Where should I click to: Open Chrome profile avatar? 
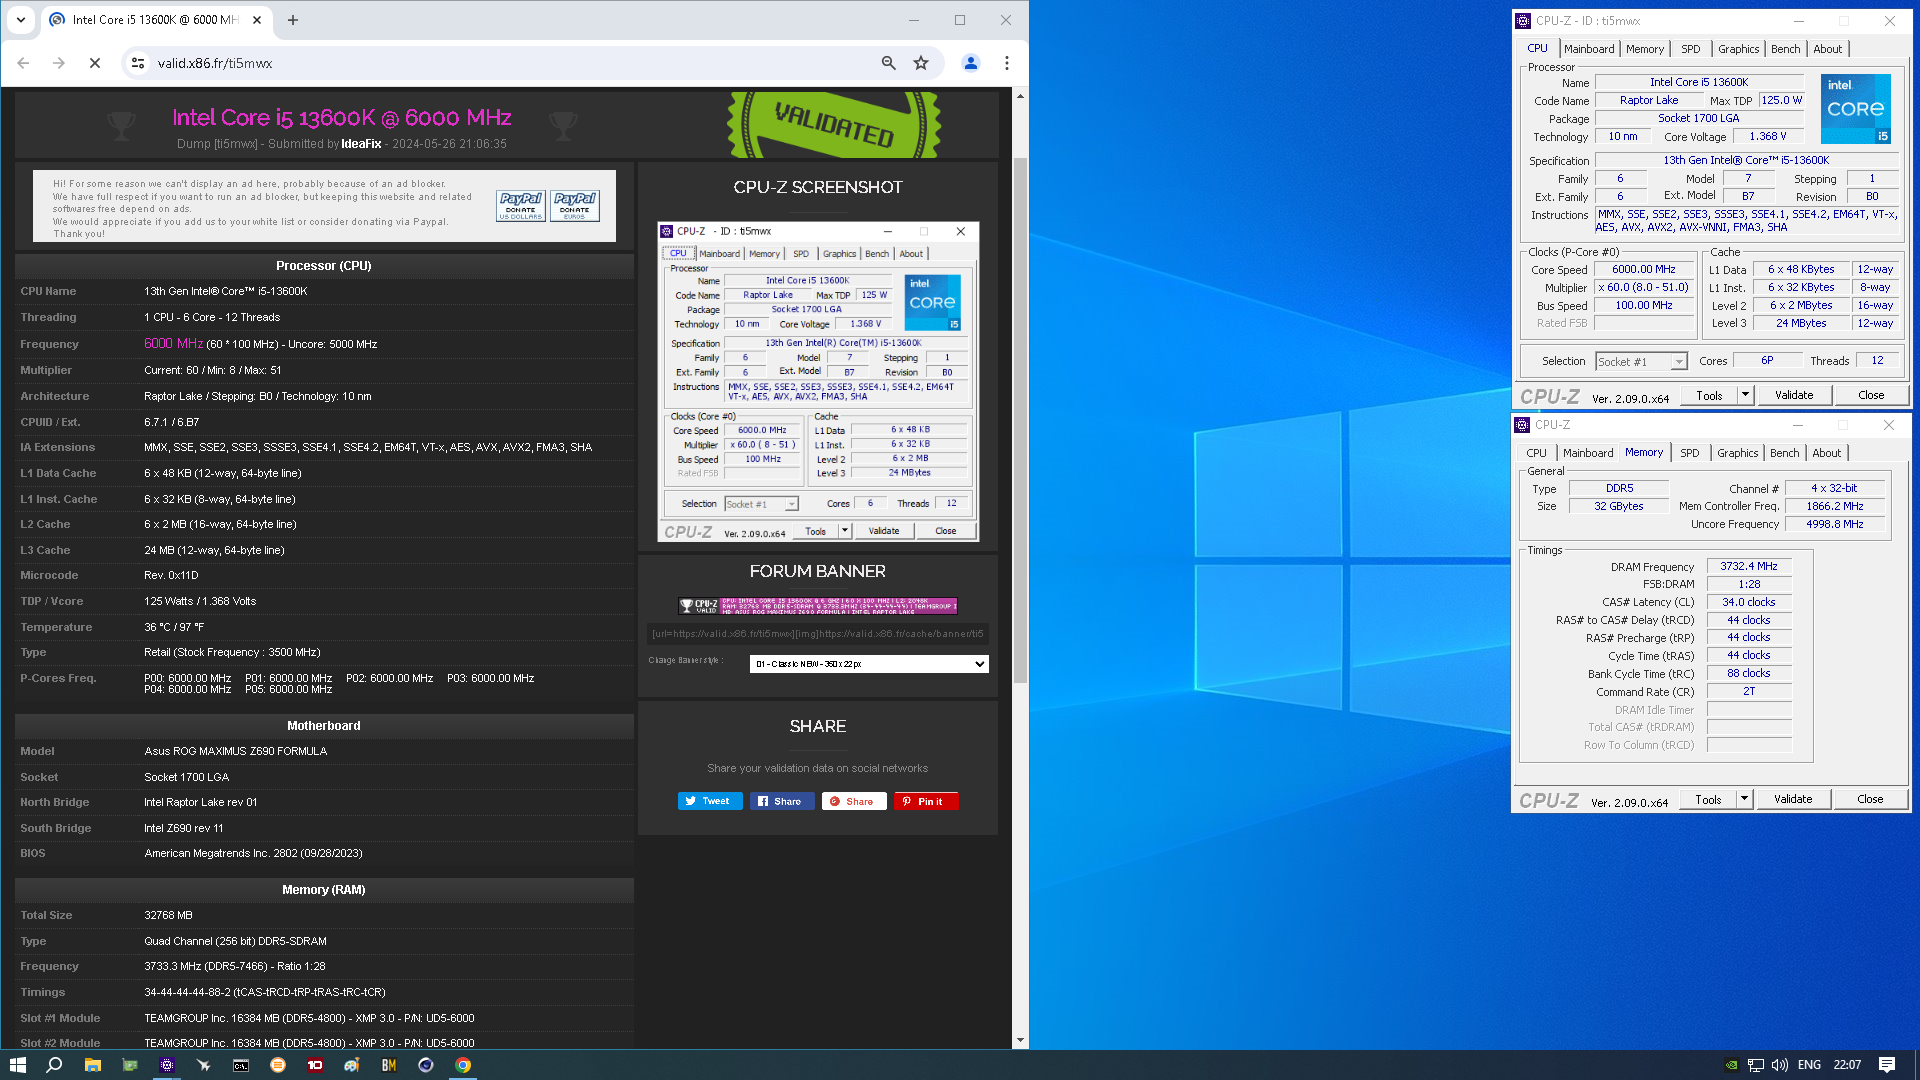pos(970,63)
